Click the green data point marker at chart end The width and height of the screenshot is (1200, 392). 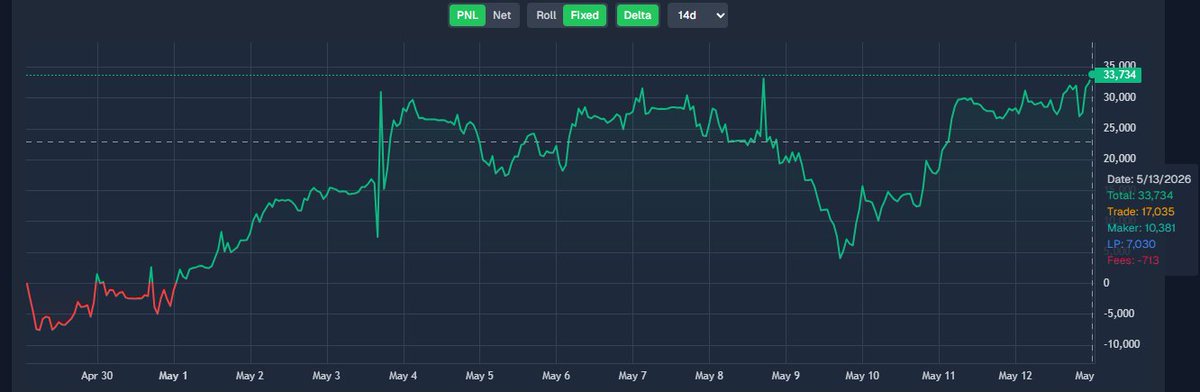pyautogui.click(x=1092, y=75)
